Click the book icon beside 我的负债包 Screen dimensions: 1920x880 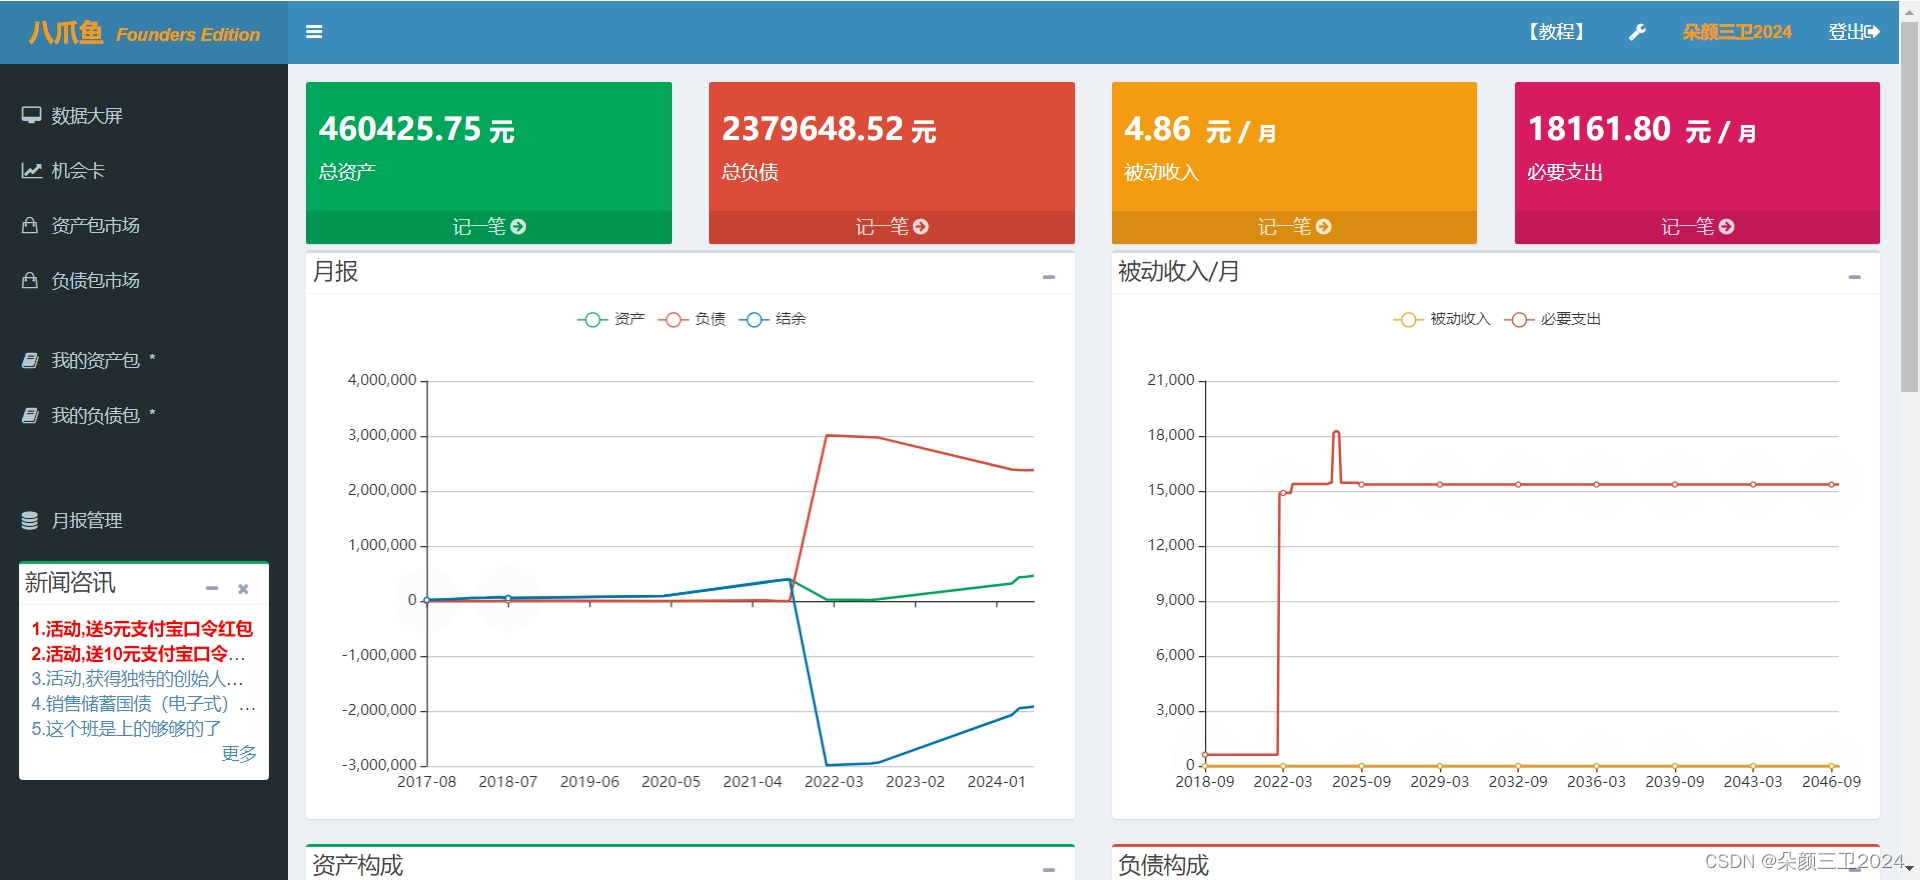pos(30,415)
